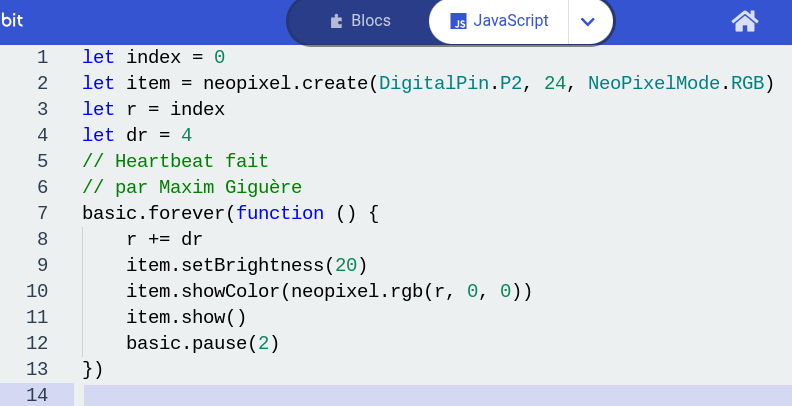Image resolution: width=792 pixels, height=406 pixels.
Task: Click line number 1 in gutter
Action: coord(42,57)
